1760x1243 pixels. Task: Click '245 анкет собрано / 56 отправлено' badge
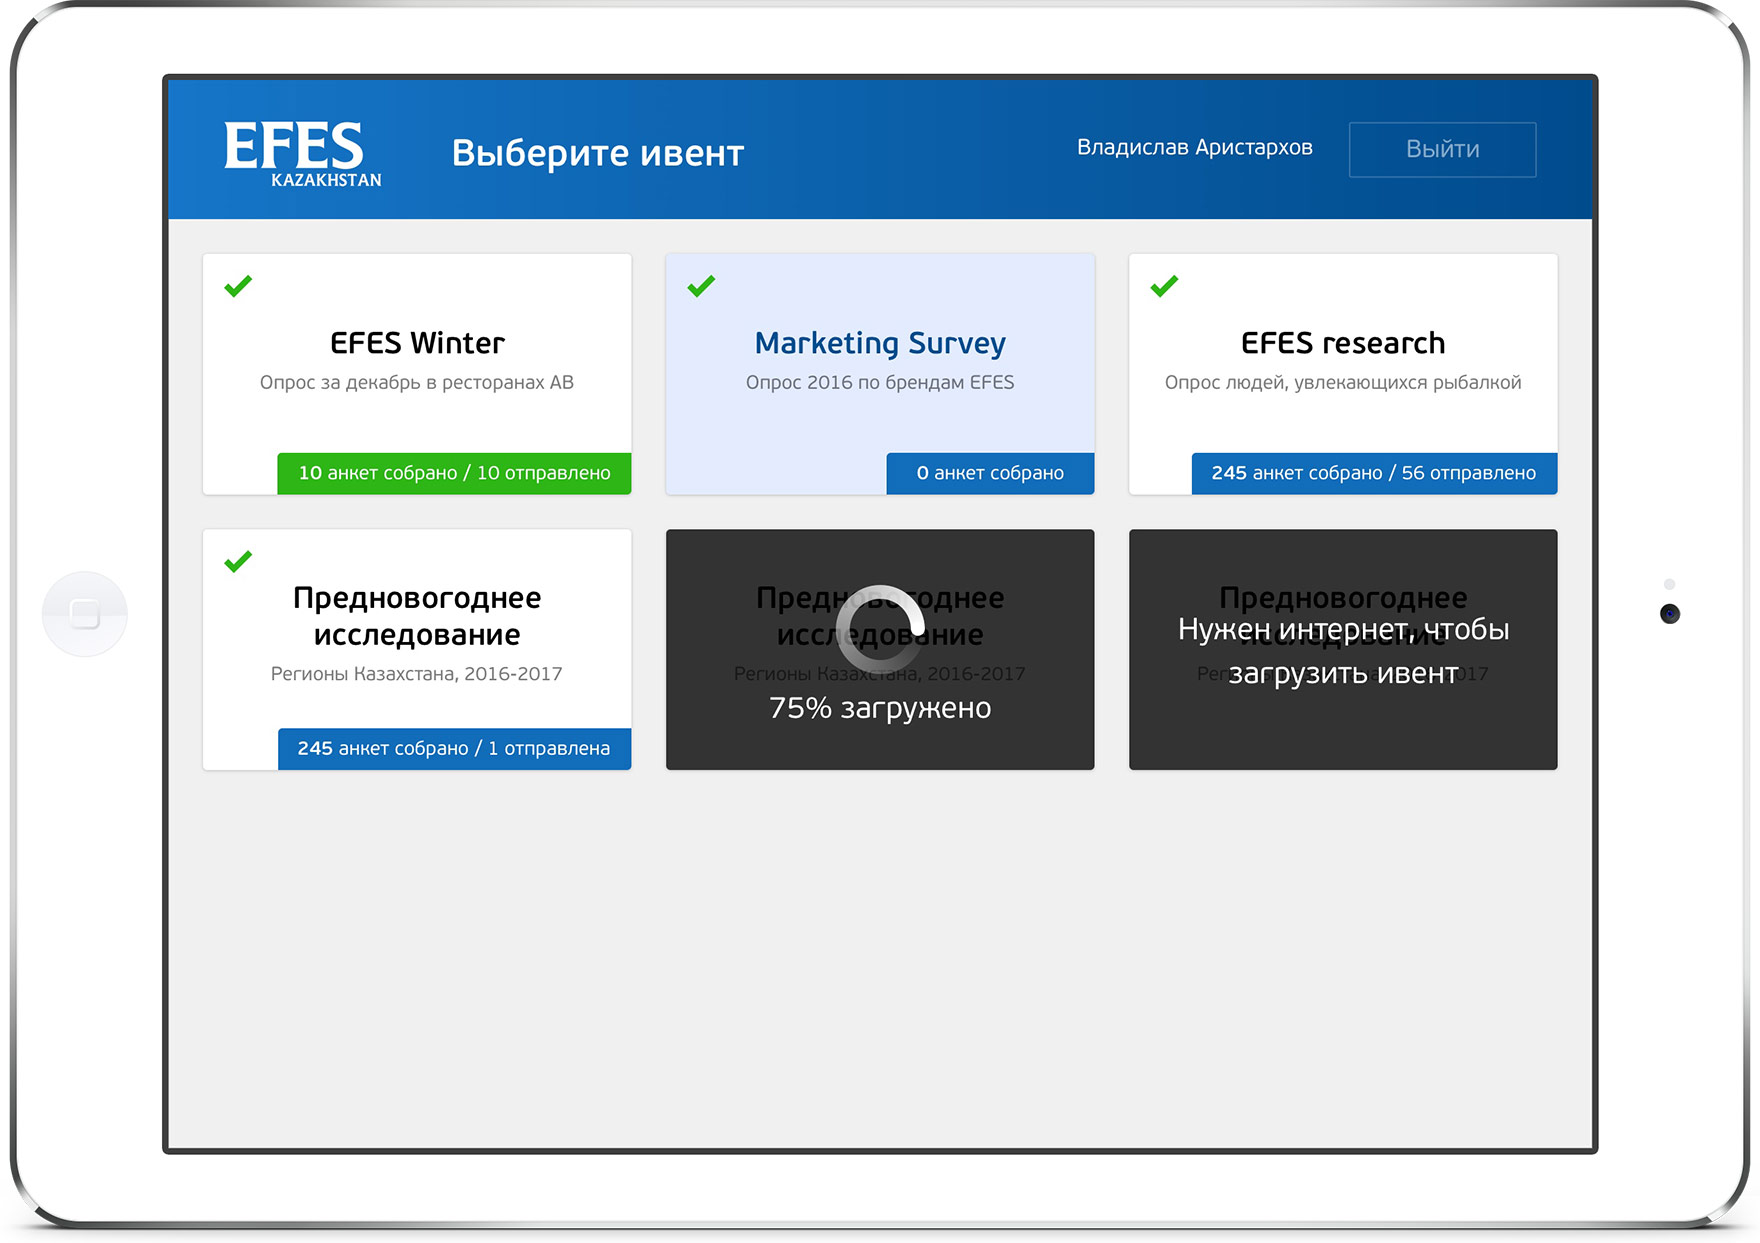click(1374, 473)
